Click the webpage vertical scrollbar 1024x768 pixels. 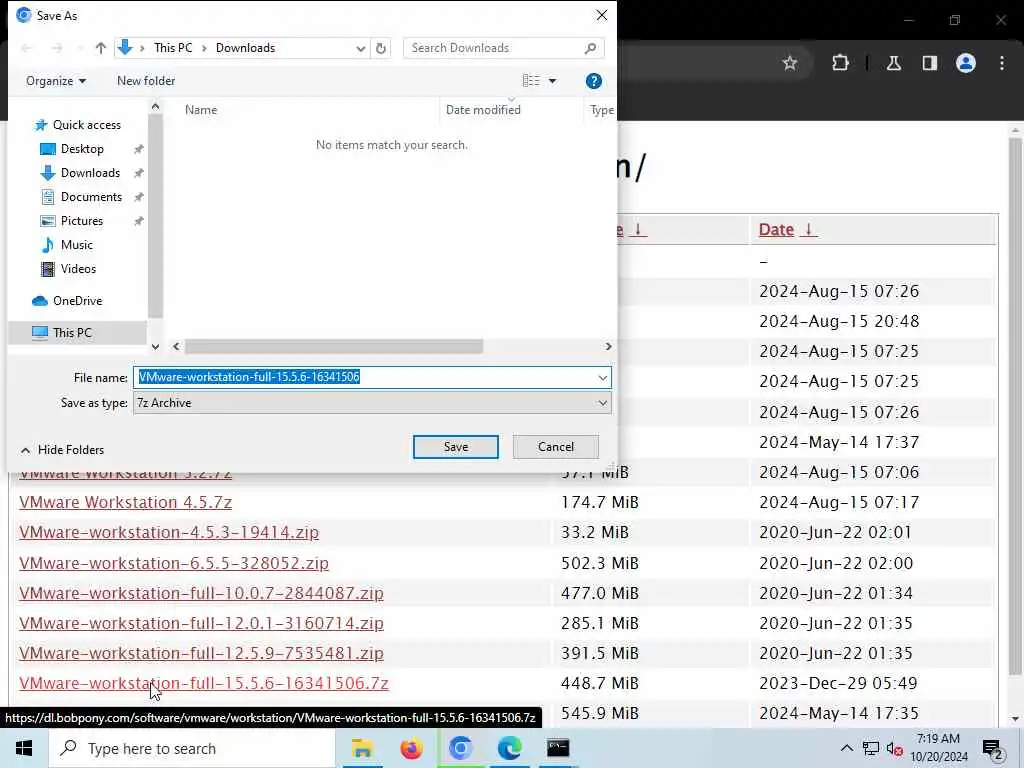[x=1015, y=405]
